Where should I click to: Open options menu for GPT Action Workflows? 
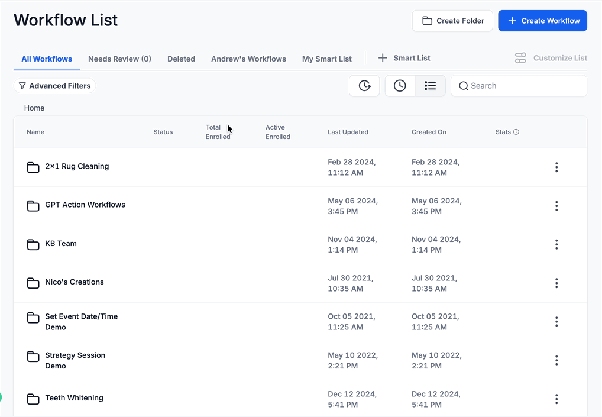click(x=556, y=206)
